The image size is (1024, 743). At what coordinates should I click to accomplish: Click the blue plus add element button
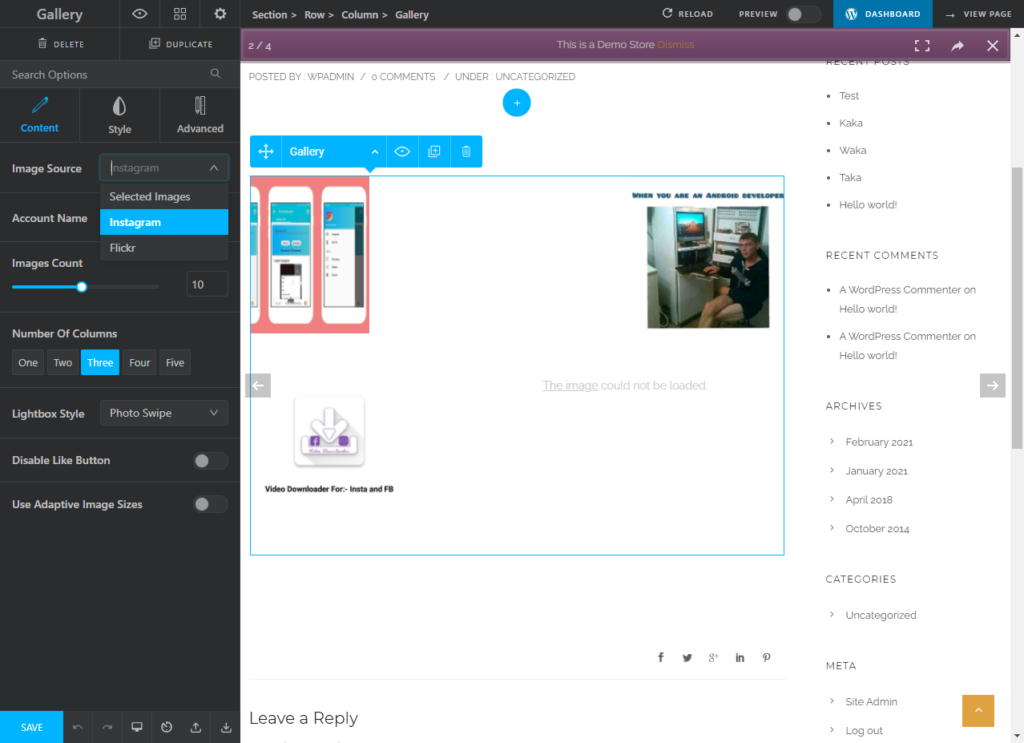coord(517,103)
